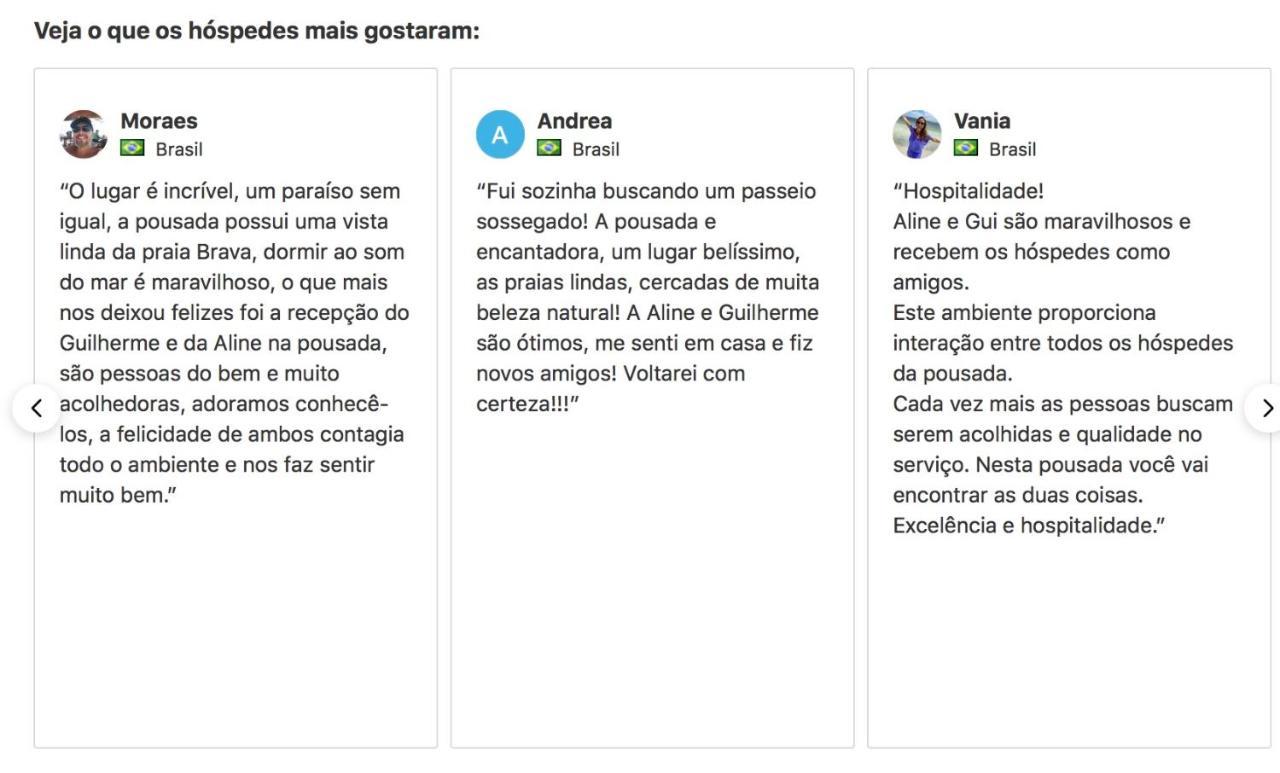
Task: Select the reviewer name Moraes
Action: click(x=159, y=121)
